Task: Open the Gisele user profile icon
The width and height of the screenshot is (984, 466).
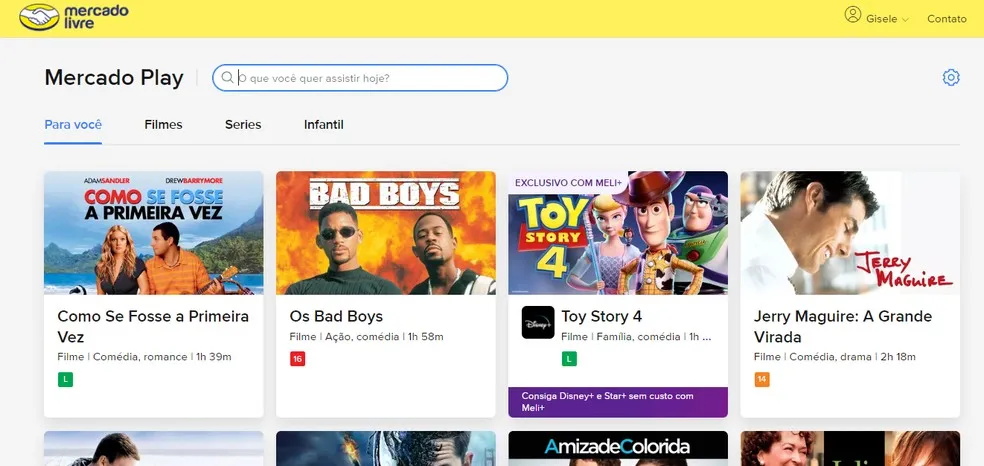Action: click(852, 14)
